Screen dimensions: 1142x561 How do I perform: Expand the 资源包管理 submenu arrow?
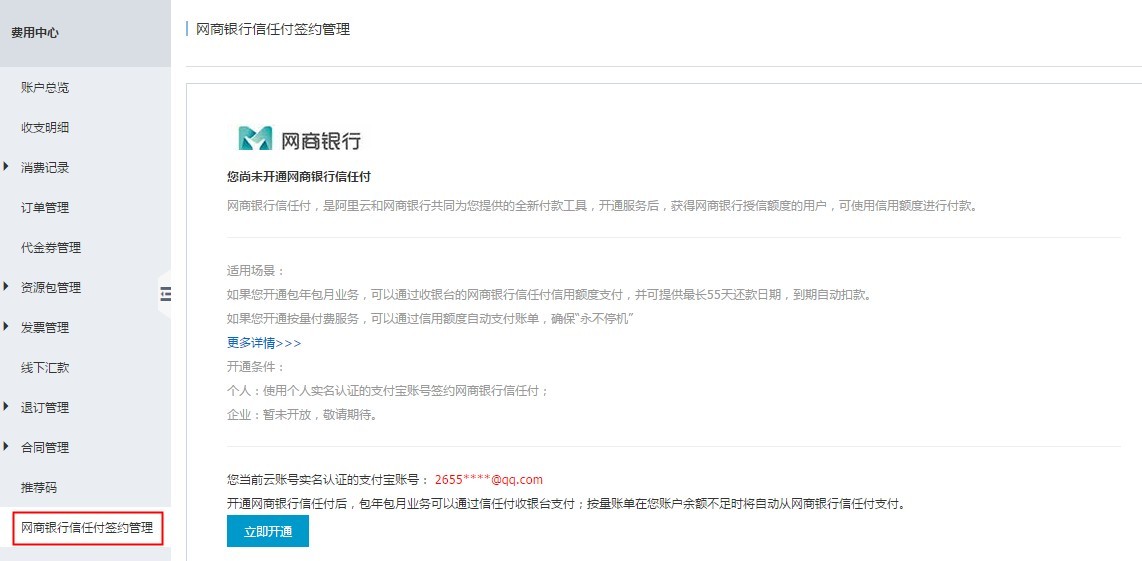coord(7,287)
